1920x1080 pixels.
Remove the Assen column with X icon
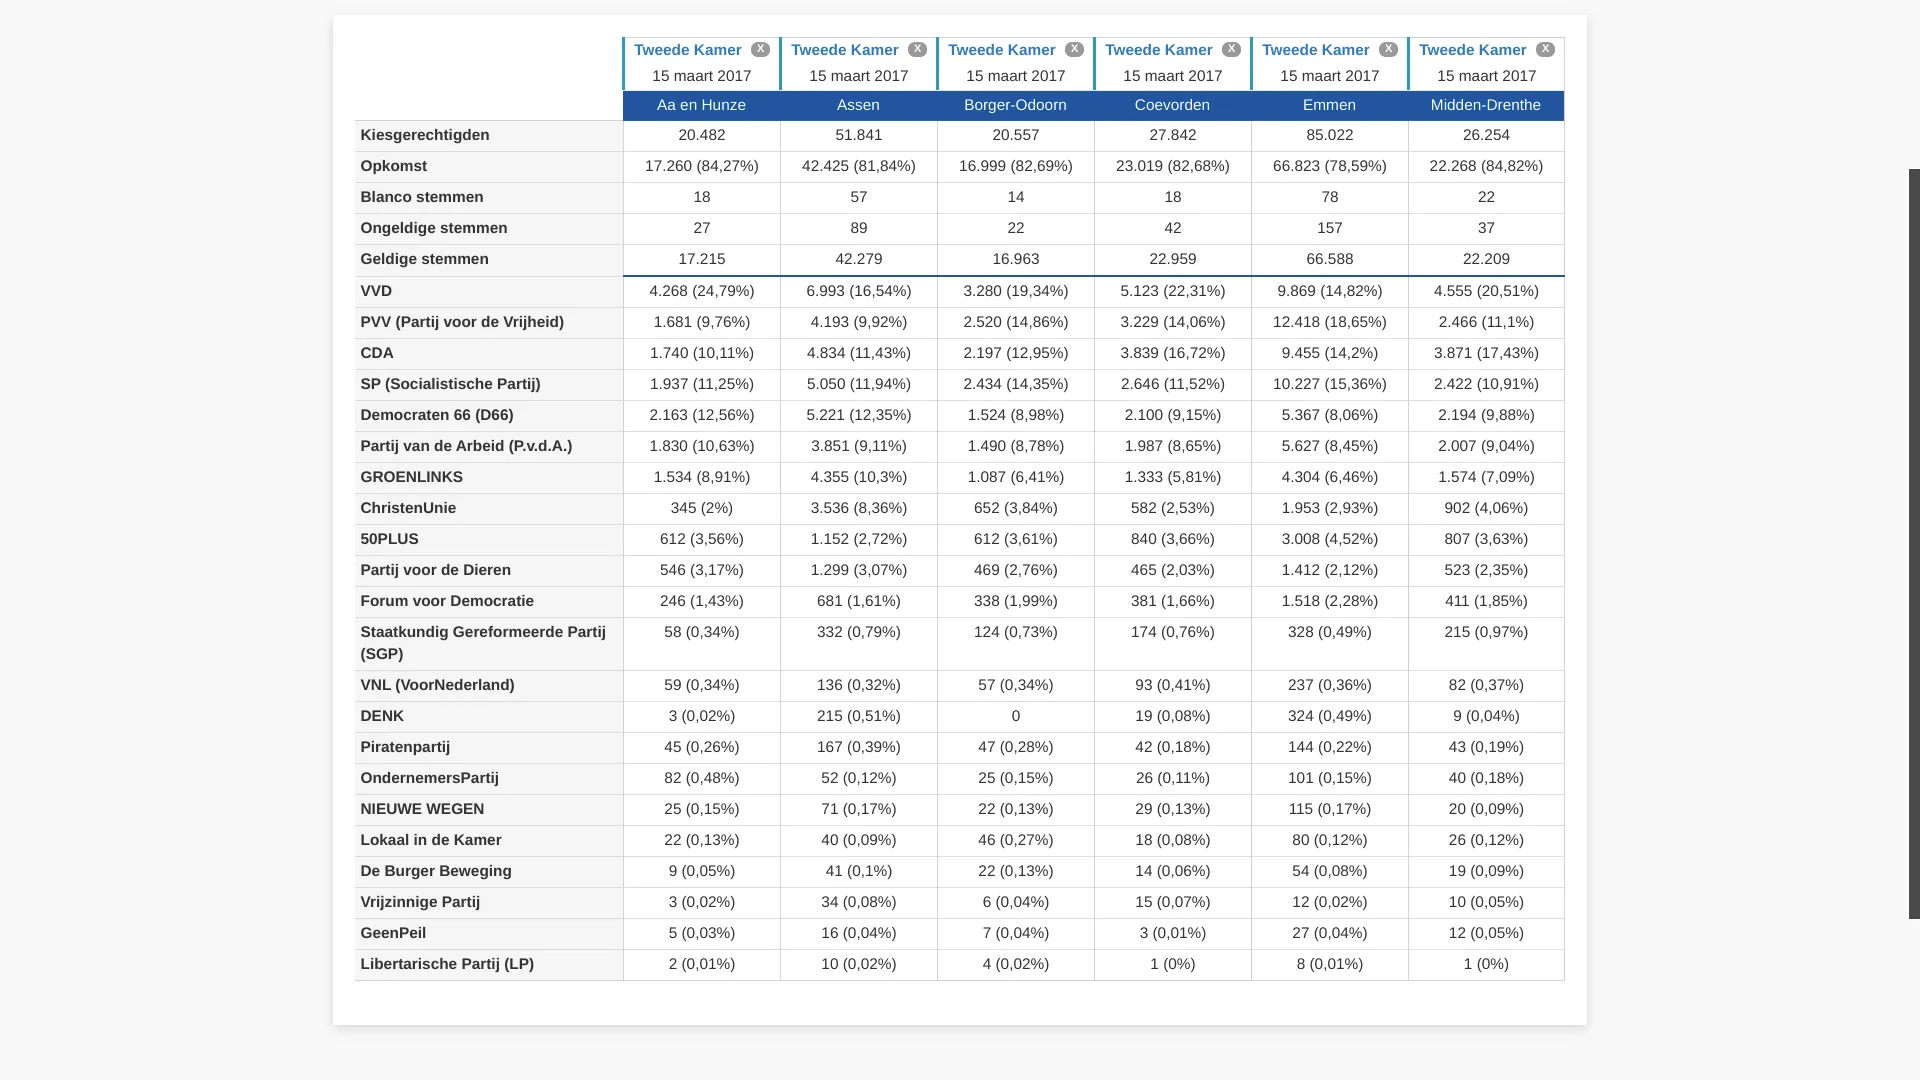917,50
